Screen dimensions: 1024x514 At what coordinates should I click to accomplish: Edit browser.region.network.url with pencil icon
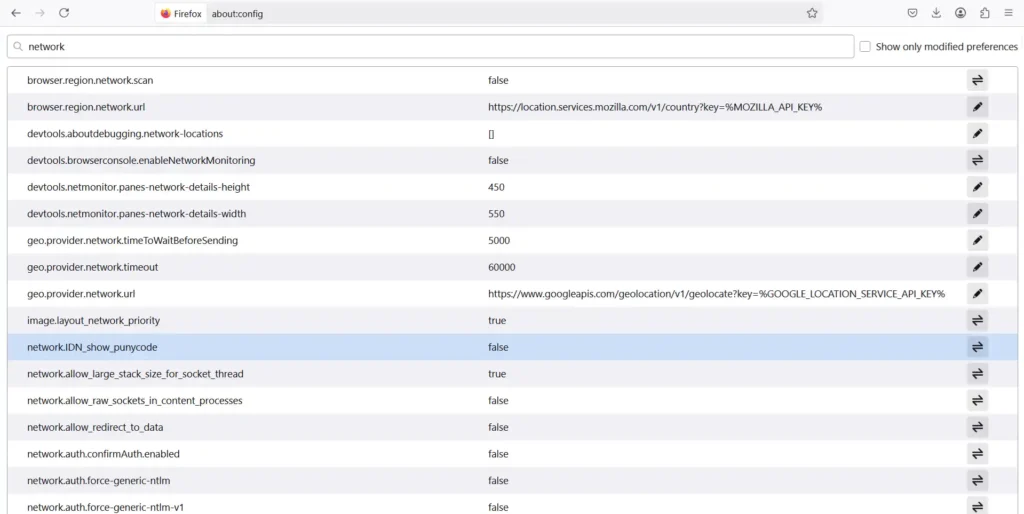click(x=977, y=107)
